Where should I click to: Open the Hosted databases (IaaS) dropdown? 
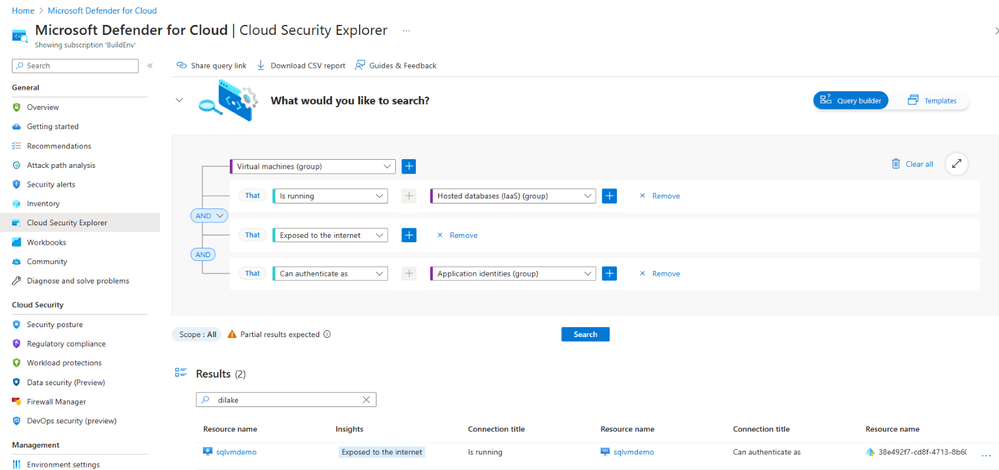tap(513, 196)
